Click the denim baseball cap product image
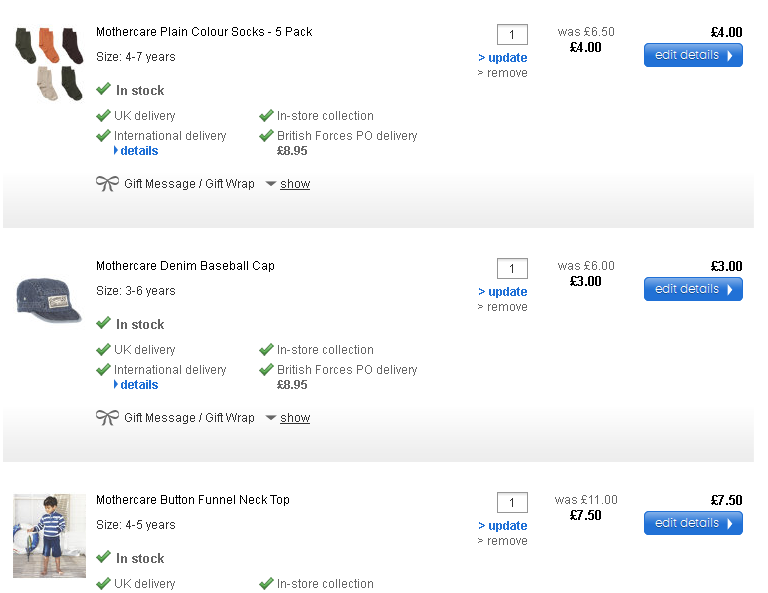 [x=49, y=298]
